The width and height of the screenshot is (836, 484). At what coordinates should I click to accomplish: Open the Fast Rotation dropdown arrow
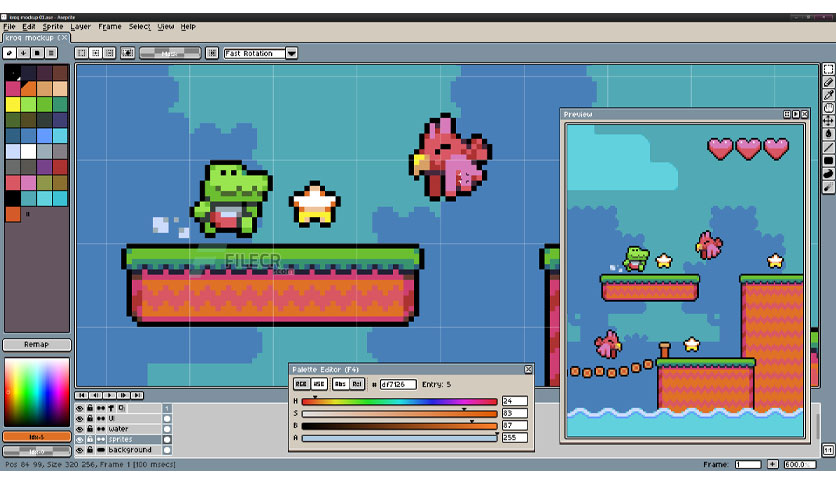point(291,53)
